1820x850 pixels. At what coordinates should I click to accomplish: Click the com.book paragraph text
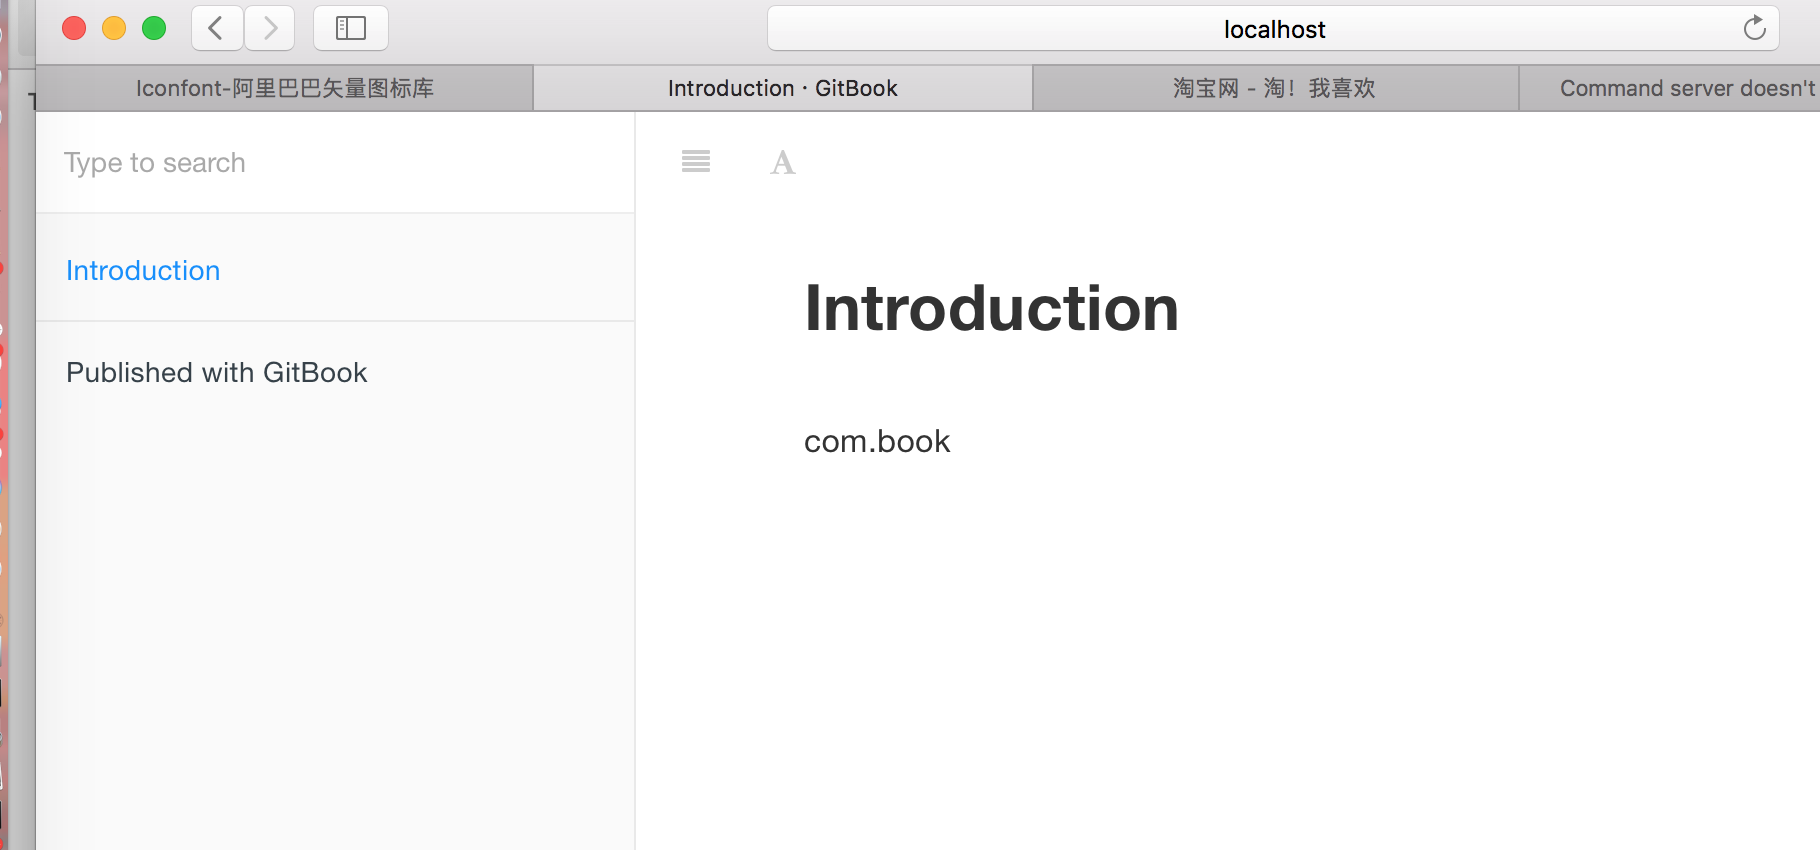(x=877, y=441)
